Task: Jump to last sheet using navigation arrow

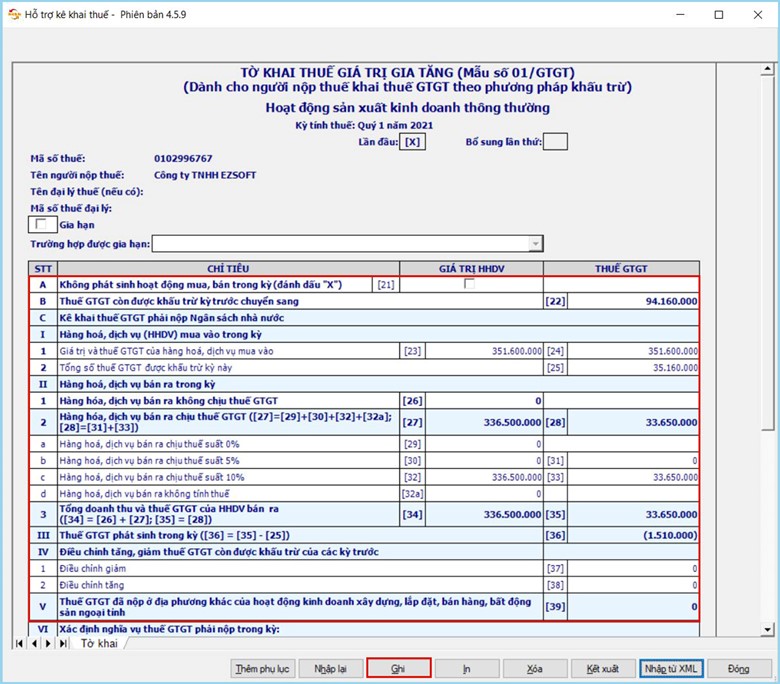Action: click(61, 643)
